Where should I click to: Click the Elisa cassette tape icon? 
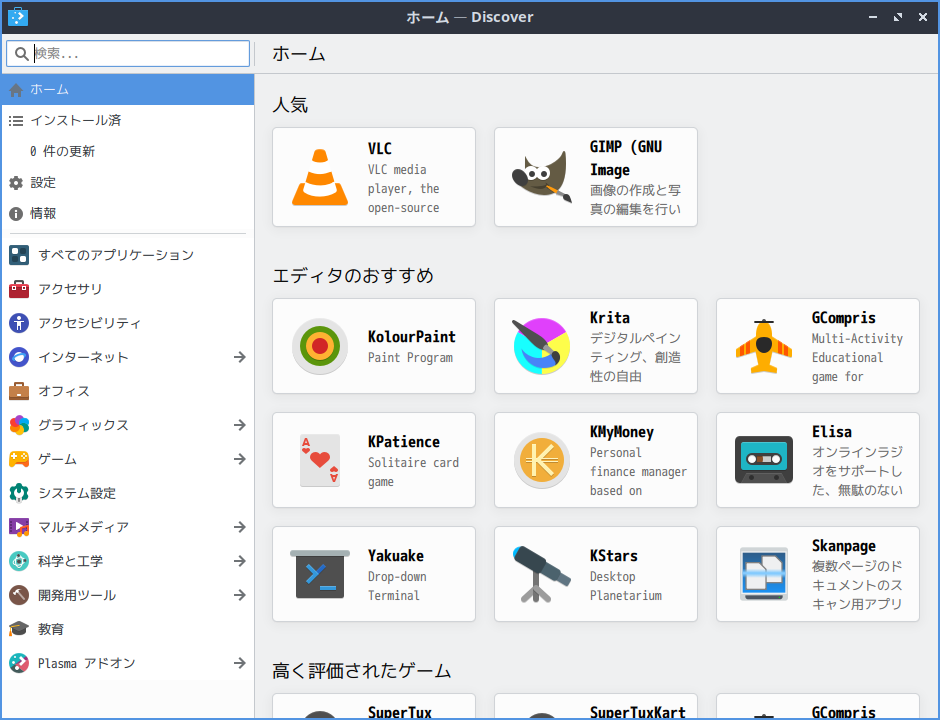(763, 460)
